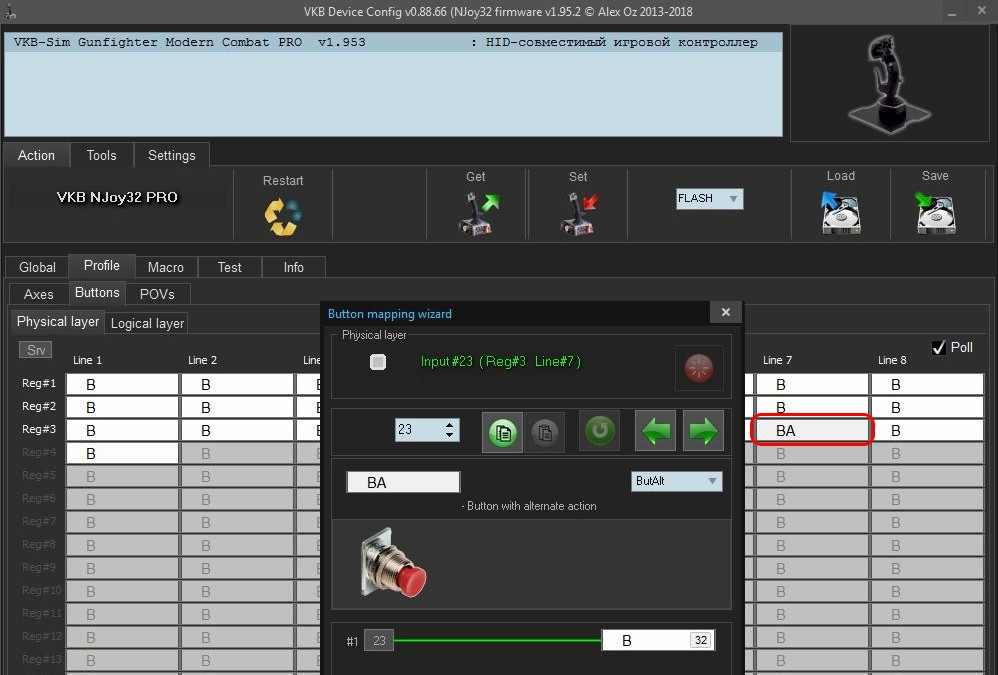The height and width of the screenshot is (675, 998).
Task: Open the FLASH dropdown
Action: pyautogui.click(x=709, y=198)
